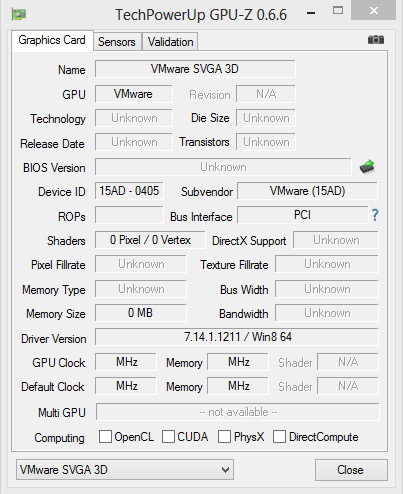Click the Multi GPU not available field
This screenshot has width=403, height=494.
pos(238,412)
